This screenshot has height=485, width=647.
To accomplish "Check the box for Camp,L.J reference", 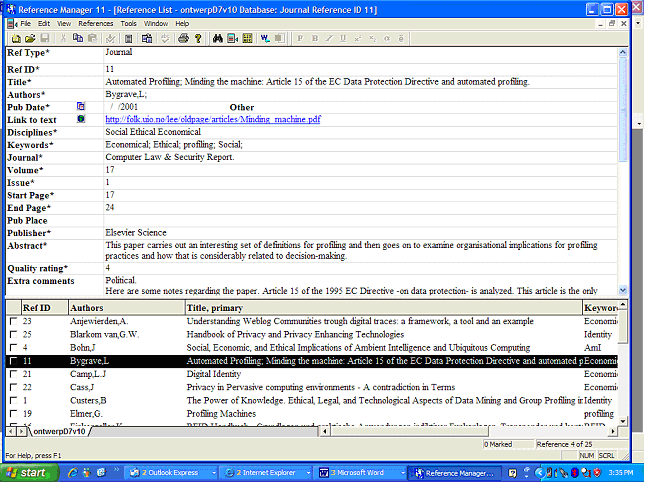I will pos(12,374).
